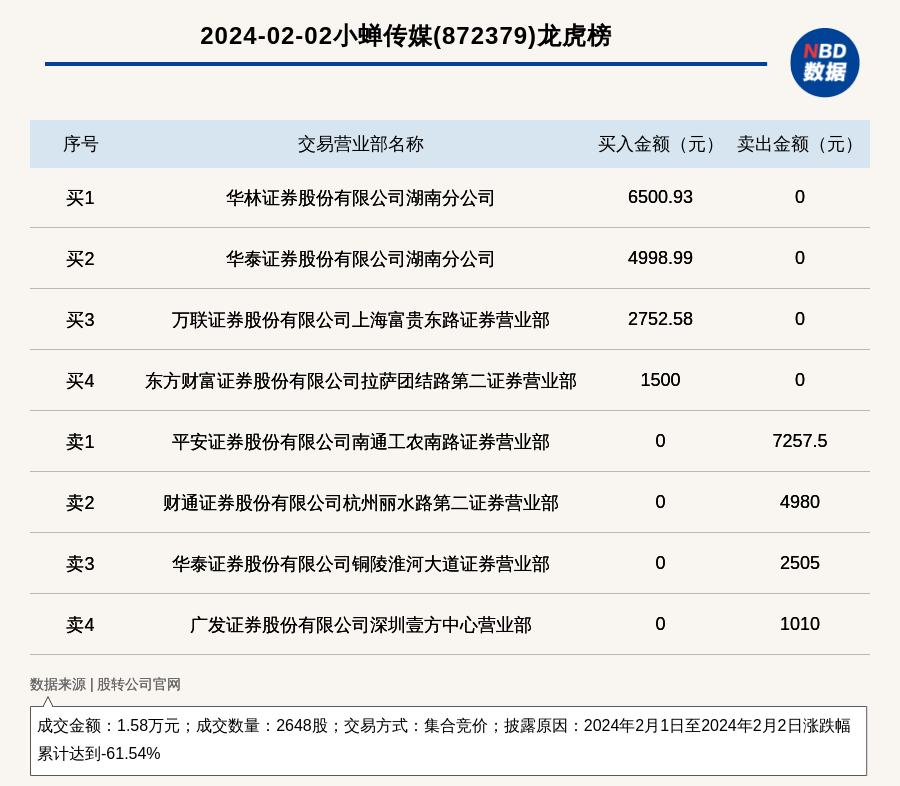Select the 买4 row label
Image resolution: width=900 pixels, height=786 pixels.
(x=80, y=381)
